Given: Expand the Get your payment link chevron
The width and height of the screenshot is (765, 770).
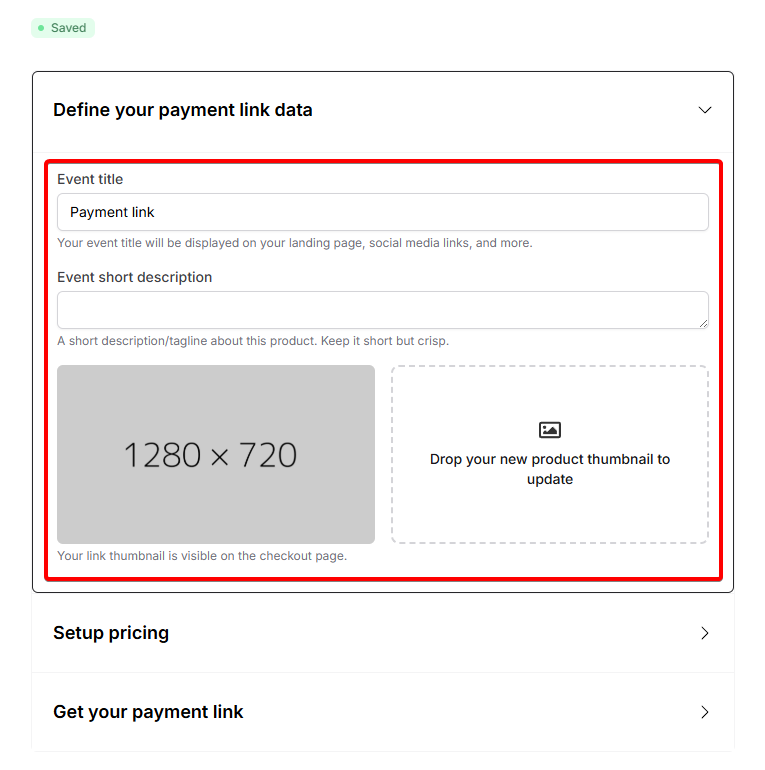Looking at the screenshot, I should (705, 712).
